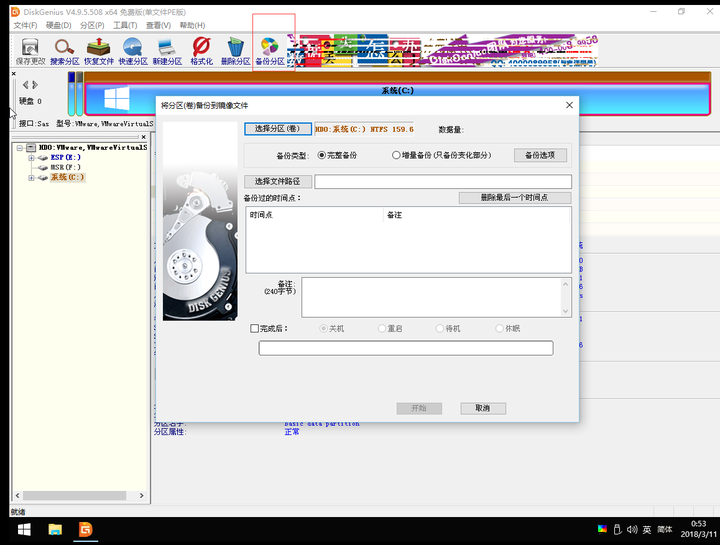This screenshot has height=545, width=720.
Task: Click the Windows Start button
Action: point(24,529)
